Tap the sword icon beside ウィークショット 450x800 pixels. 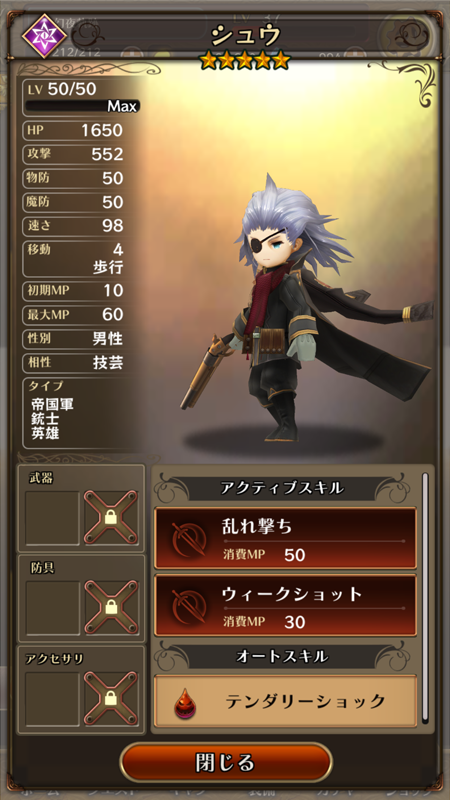point(189,606)
